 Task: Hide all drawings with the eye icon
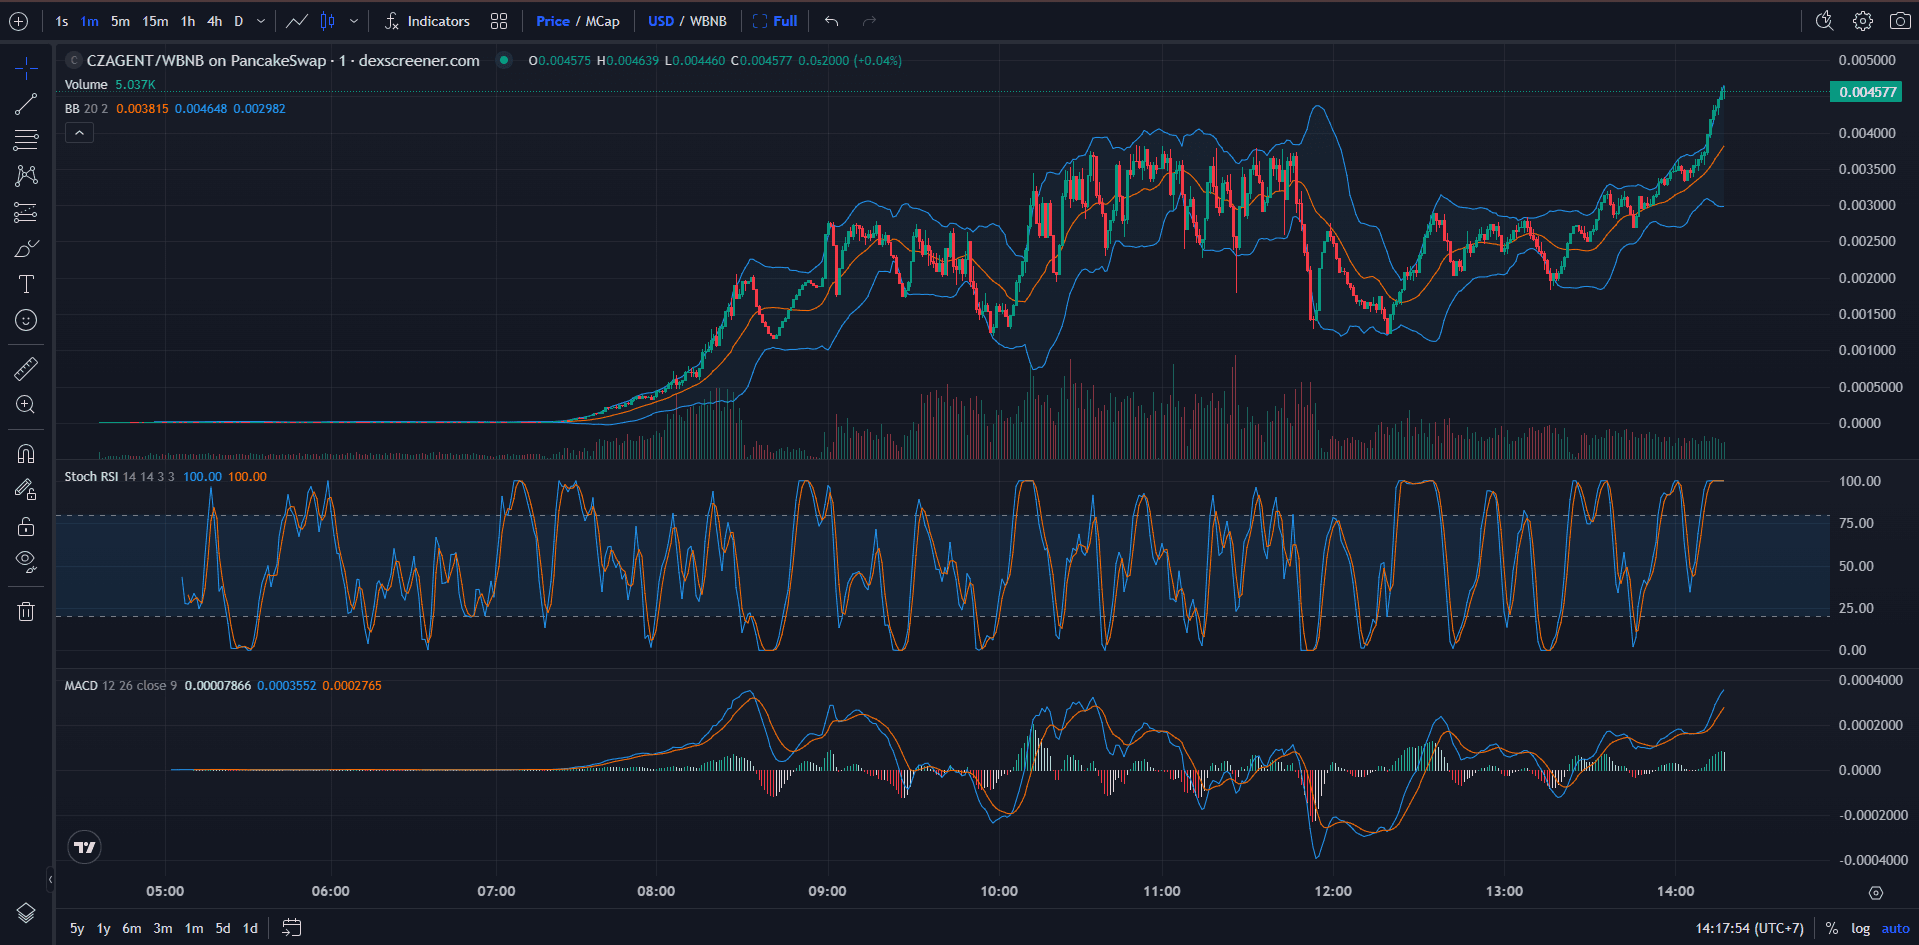pos(25,560)
